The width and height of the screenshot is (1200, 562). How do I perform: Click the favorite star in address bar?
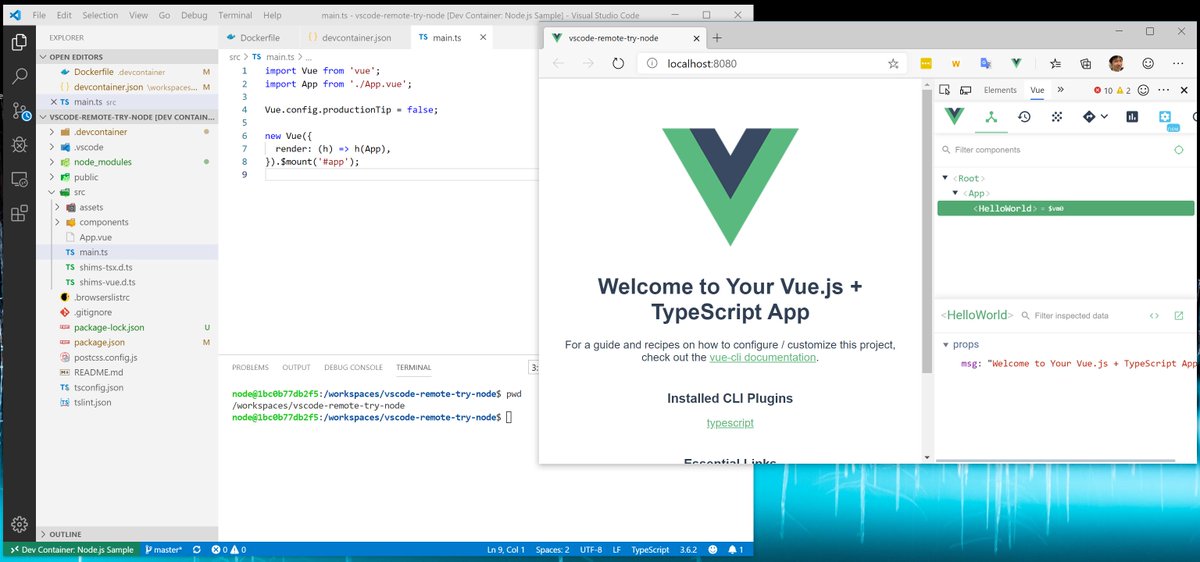(x=893, y=63)
